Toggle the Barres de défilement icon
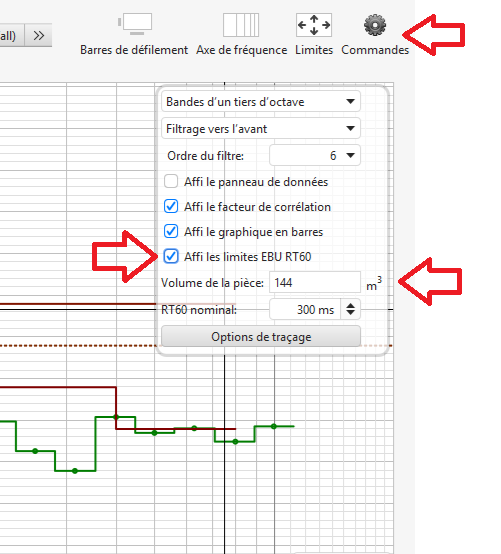 pos(135,24)
